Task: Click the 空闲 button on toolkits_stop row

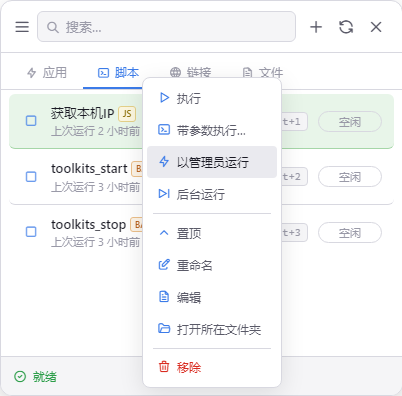Action: [350, 233]
